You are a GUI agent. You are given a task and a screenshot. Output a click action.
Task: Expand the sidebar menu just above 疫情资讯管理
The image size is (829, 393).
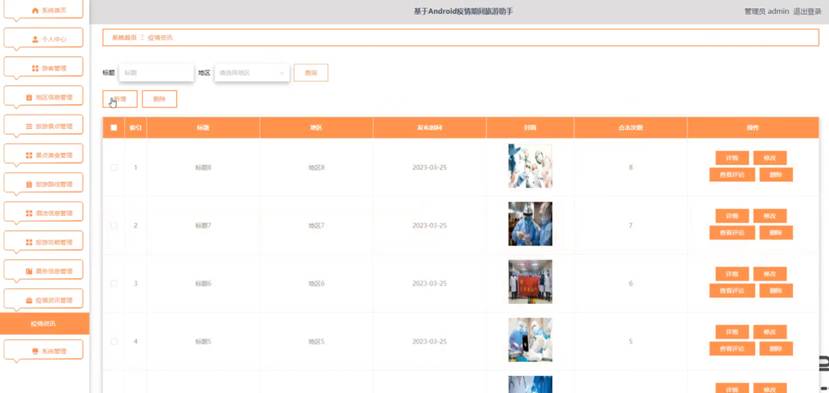coord(43,271)
